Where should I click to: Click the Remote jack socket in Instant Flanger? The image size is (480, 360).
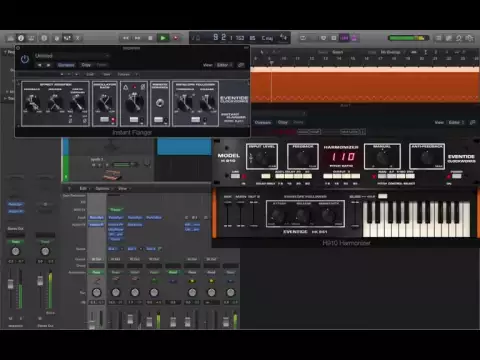pos(160,103)
